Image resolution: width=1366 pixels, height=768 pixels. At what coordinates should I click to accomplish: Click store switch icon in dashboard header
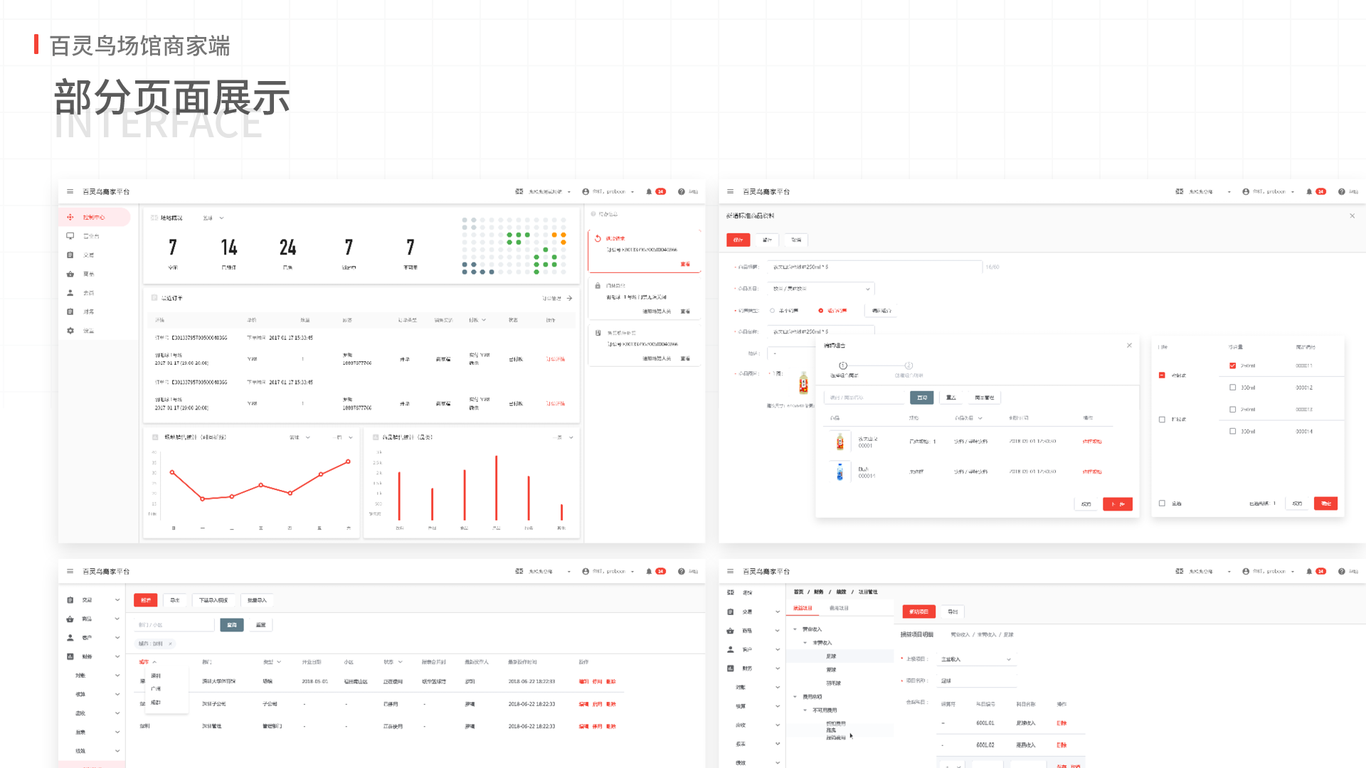[x=520, y=192]
